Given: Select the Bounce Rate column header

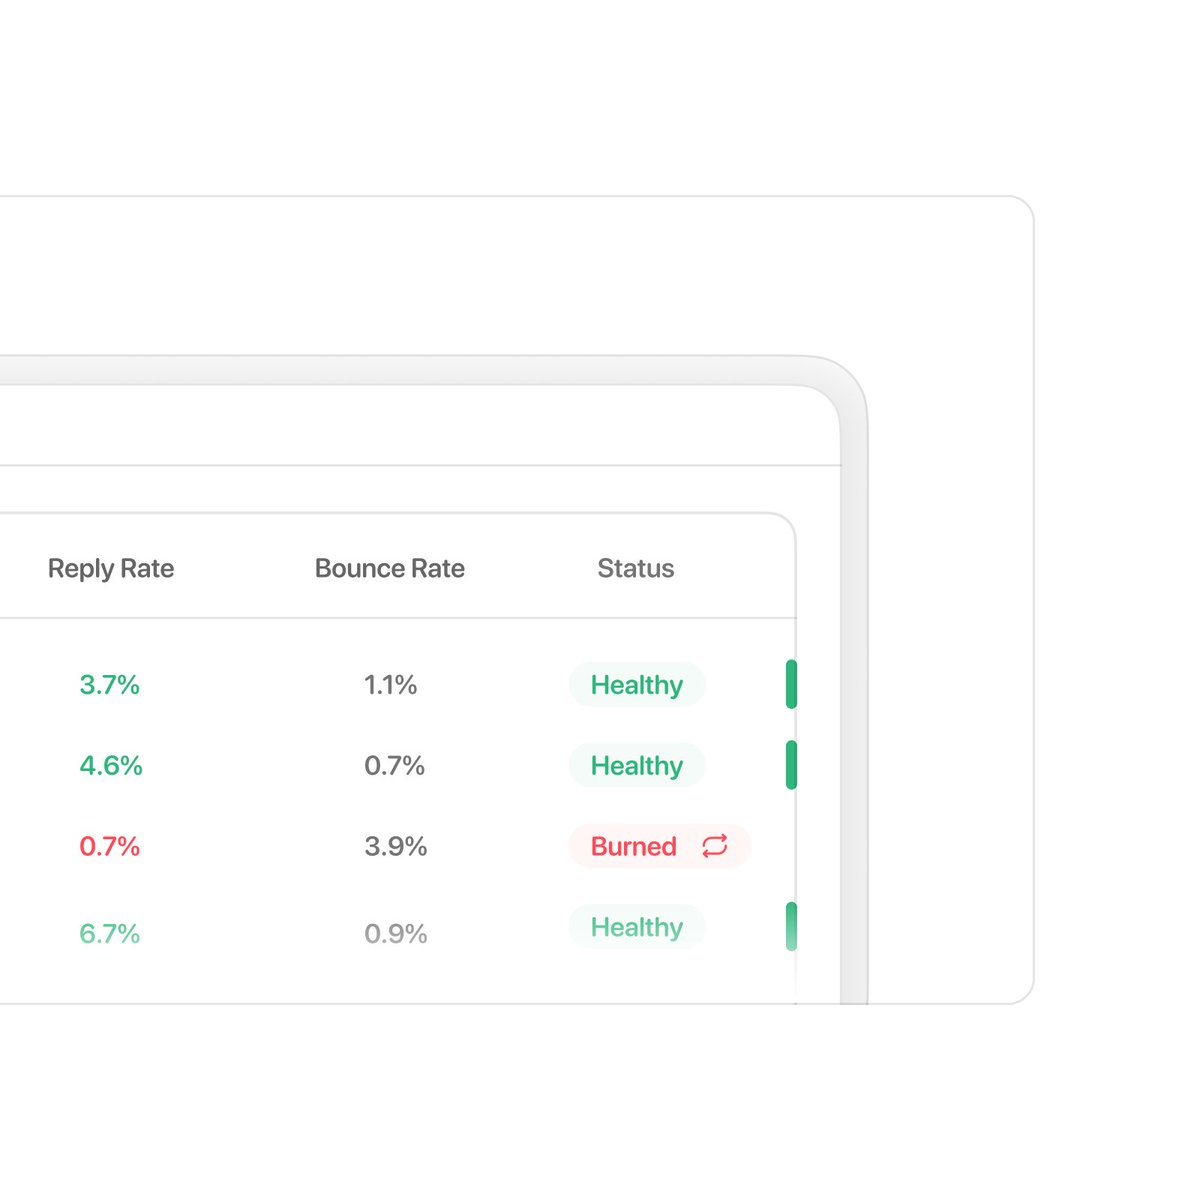Looking at the screenshot, I should pyautogui.click(x=390, y=568).
